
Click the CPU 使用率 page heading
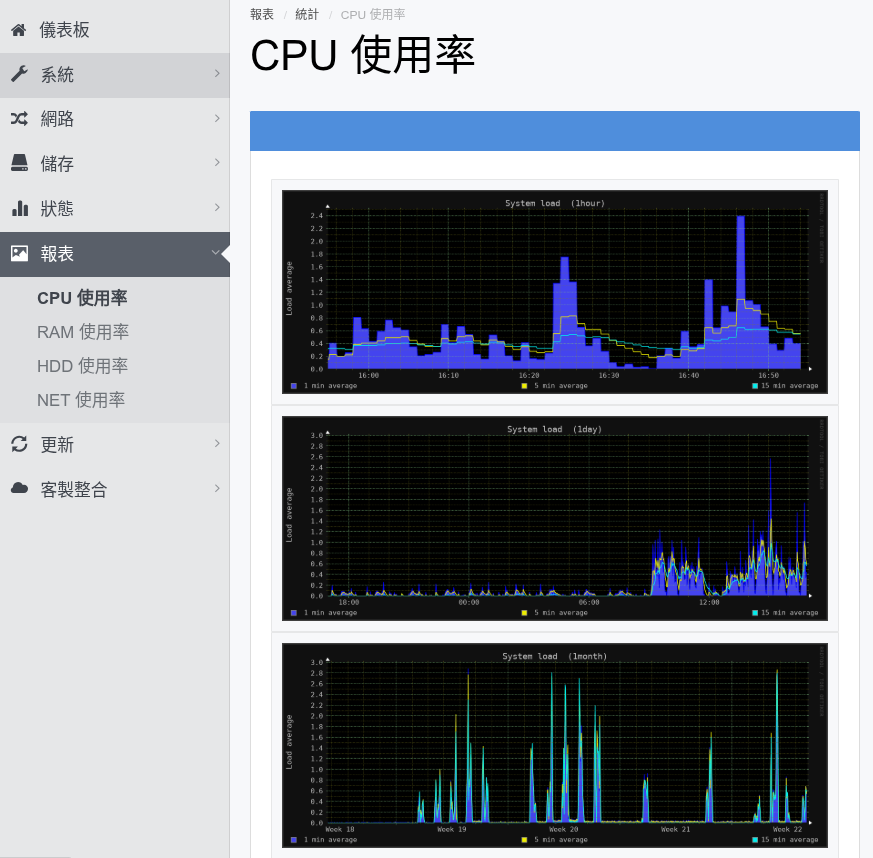tap(363, 55)
